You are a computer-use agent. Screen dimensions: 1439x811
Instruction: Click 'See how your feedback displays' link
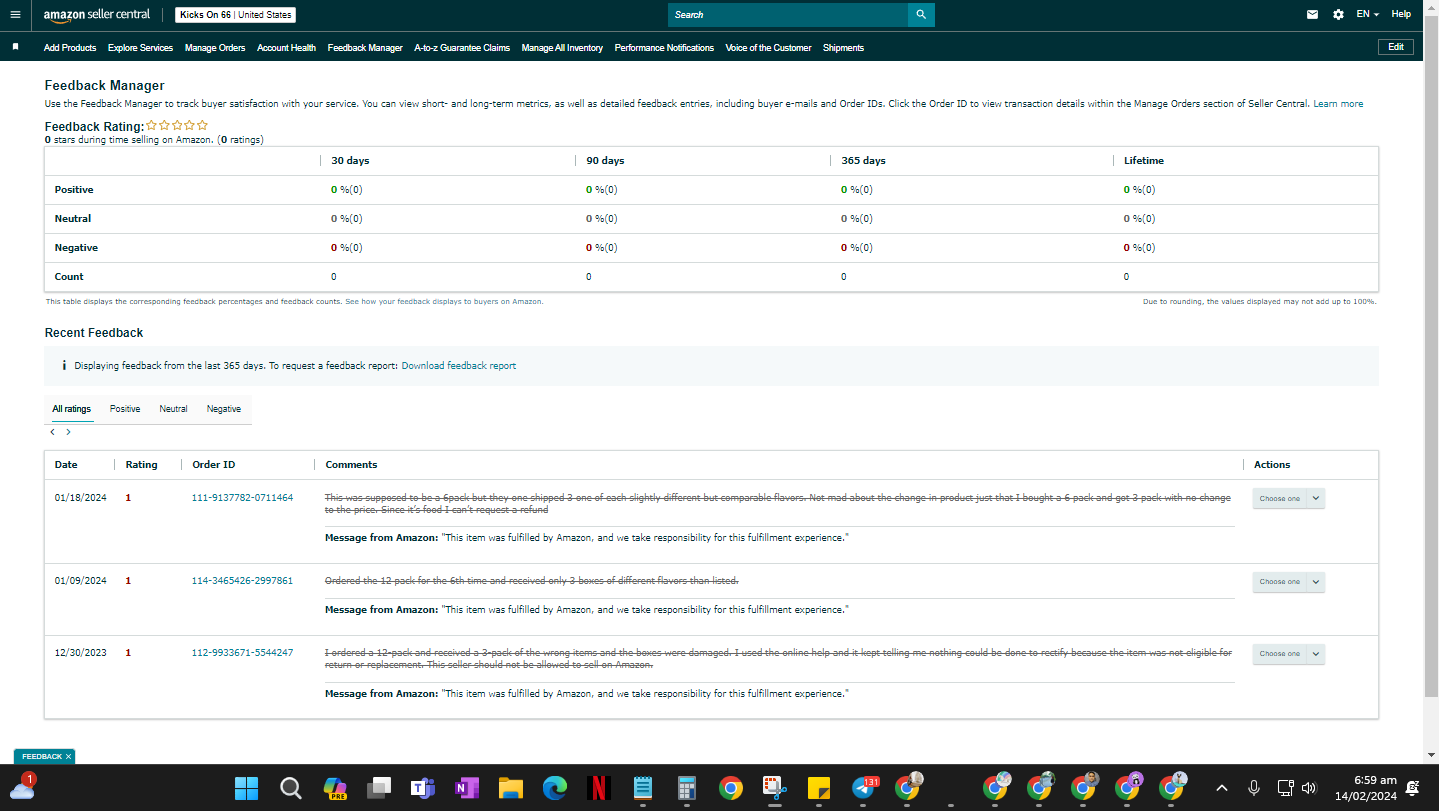point(444,301)
